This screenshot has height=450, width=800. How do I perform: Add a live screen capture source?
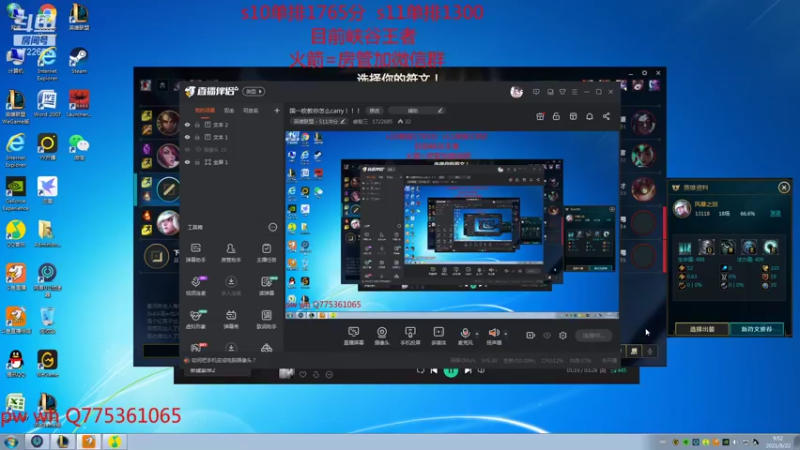(354, 336)
